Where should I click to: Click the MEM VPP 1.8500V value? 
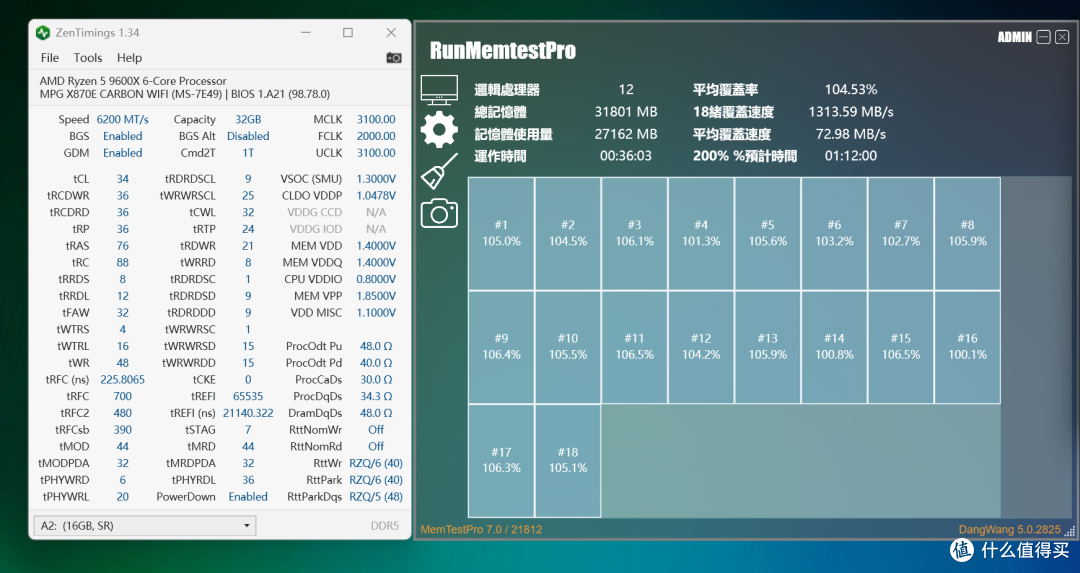376,295
